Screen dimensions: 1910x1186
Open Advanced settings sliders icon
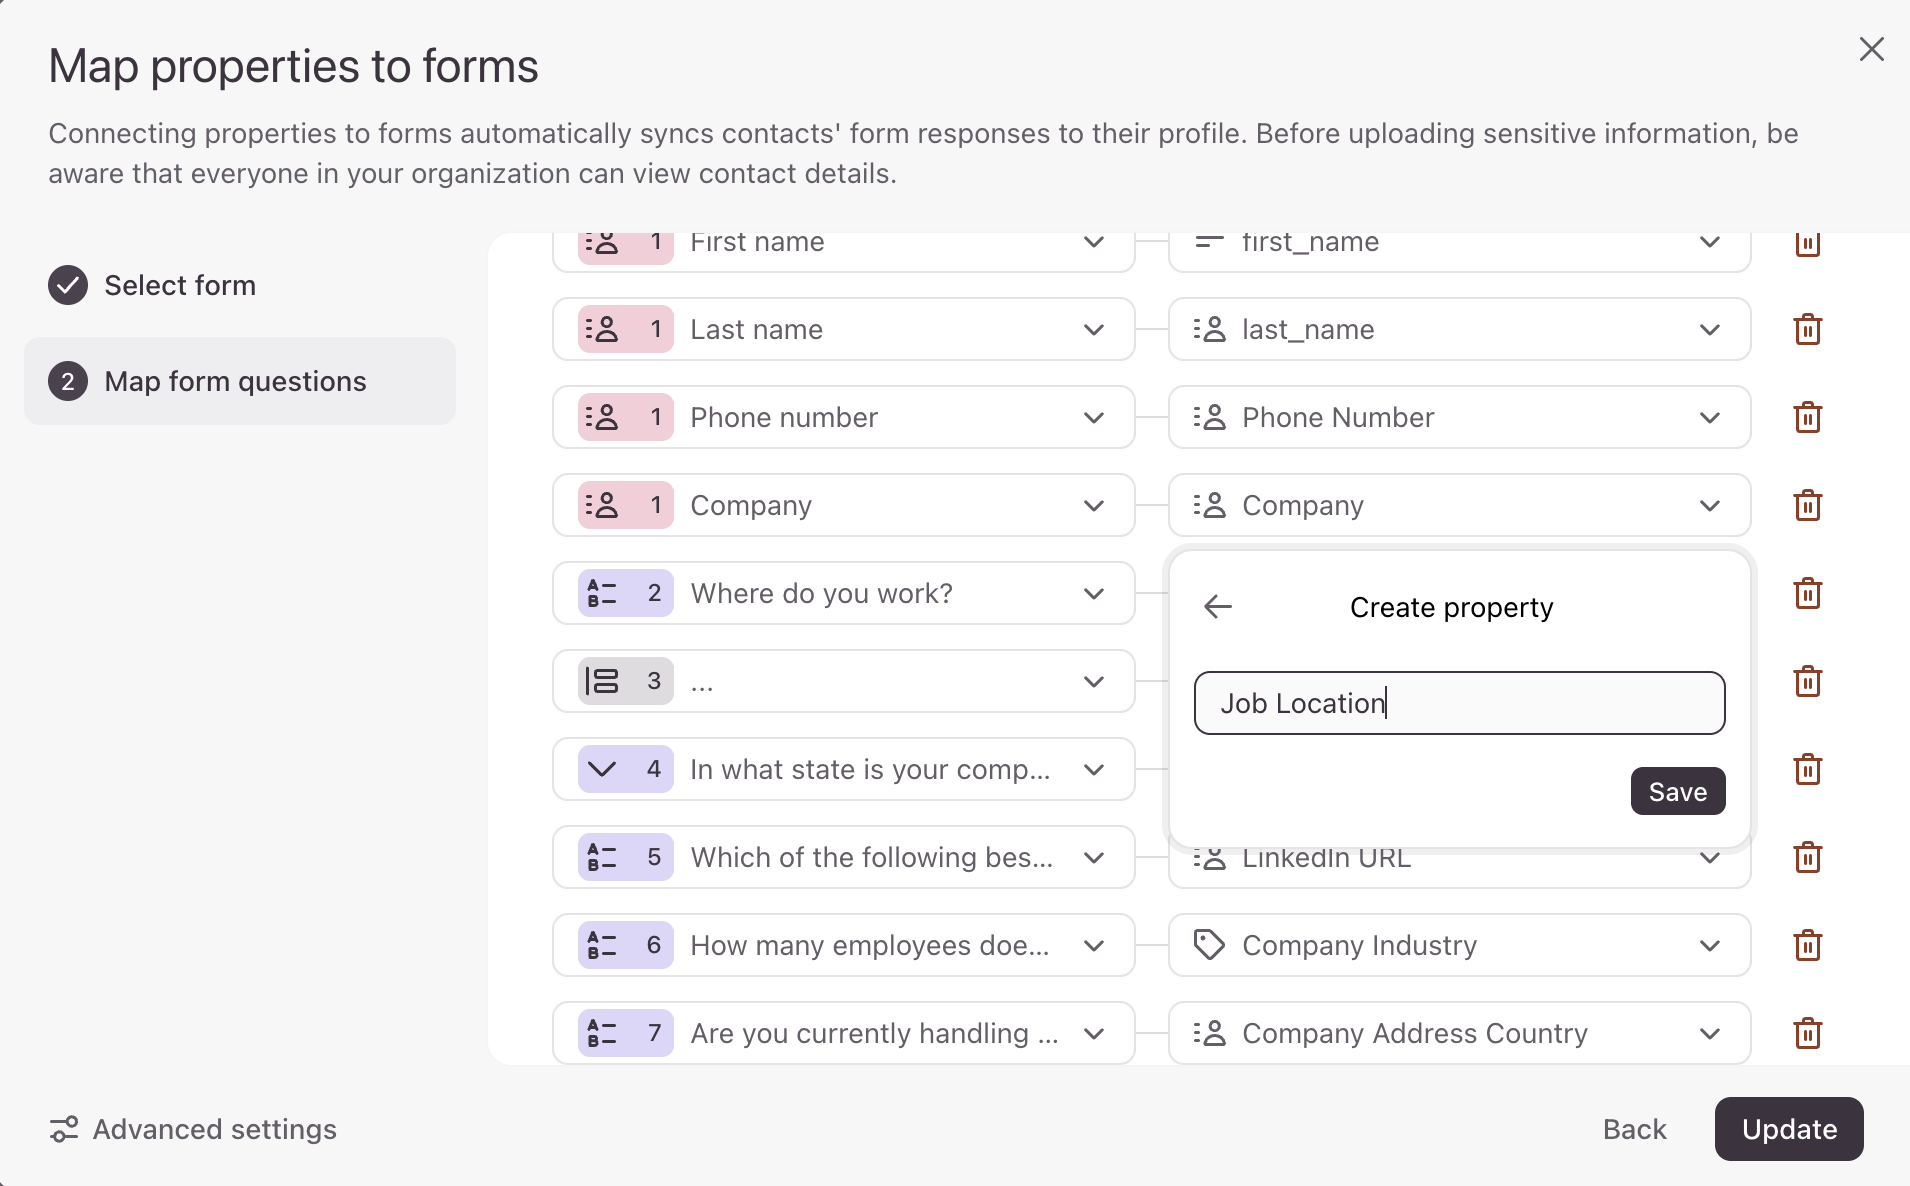[64, 1129]
